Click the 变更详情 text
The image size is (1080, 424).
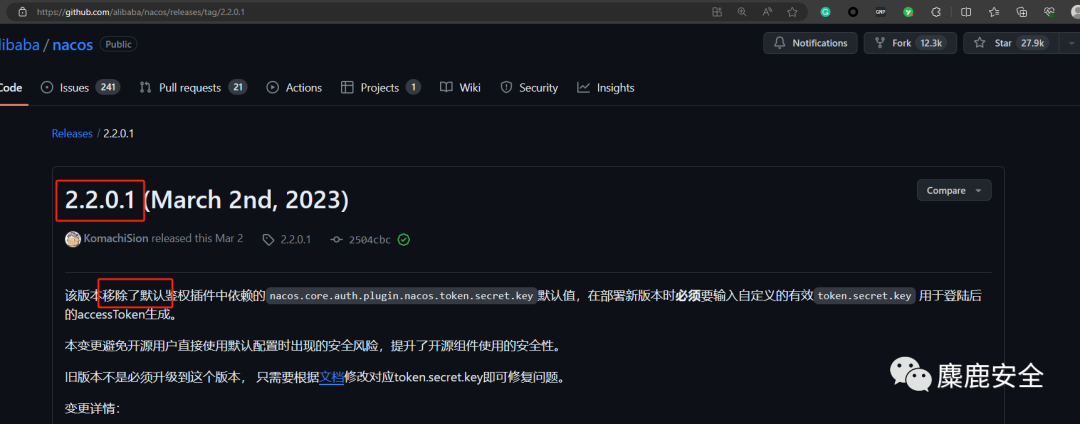93,410
